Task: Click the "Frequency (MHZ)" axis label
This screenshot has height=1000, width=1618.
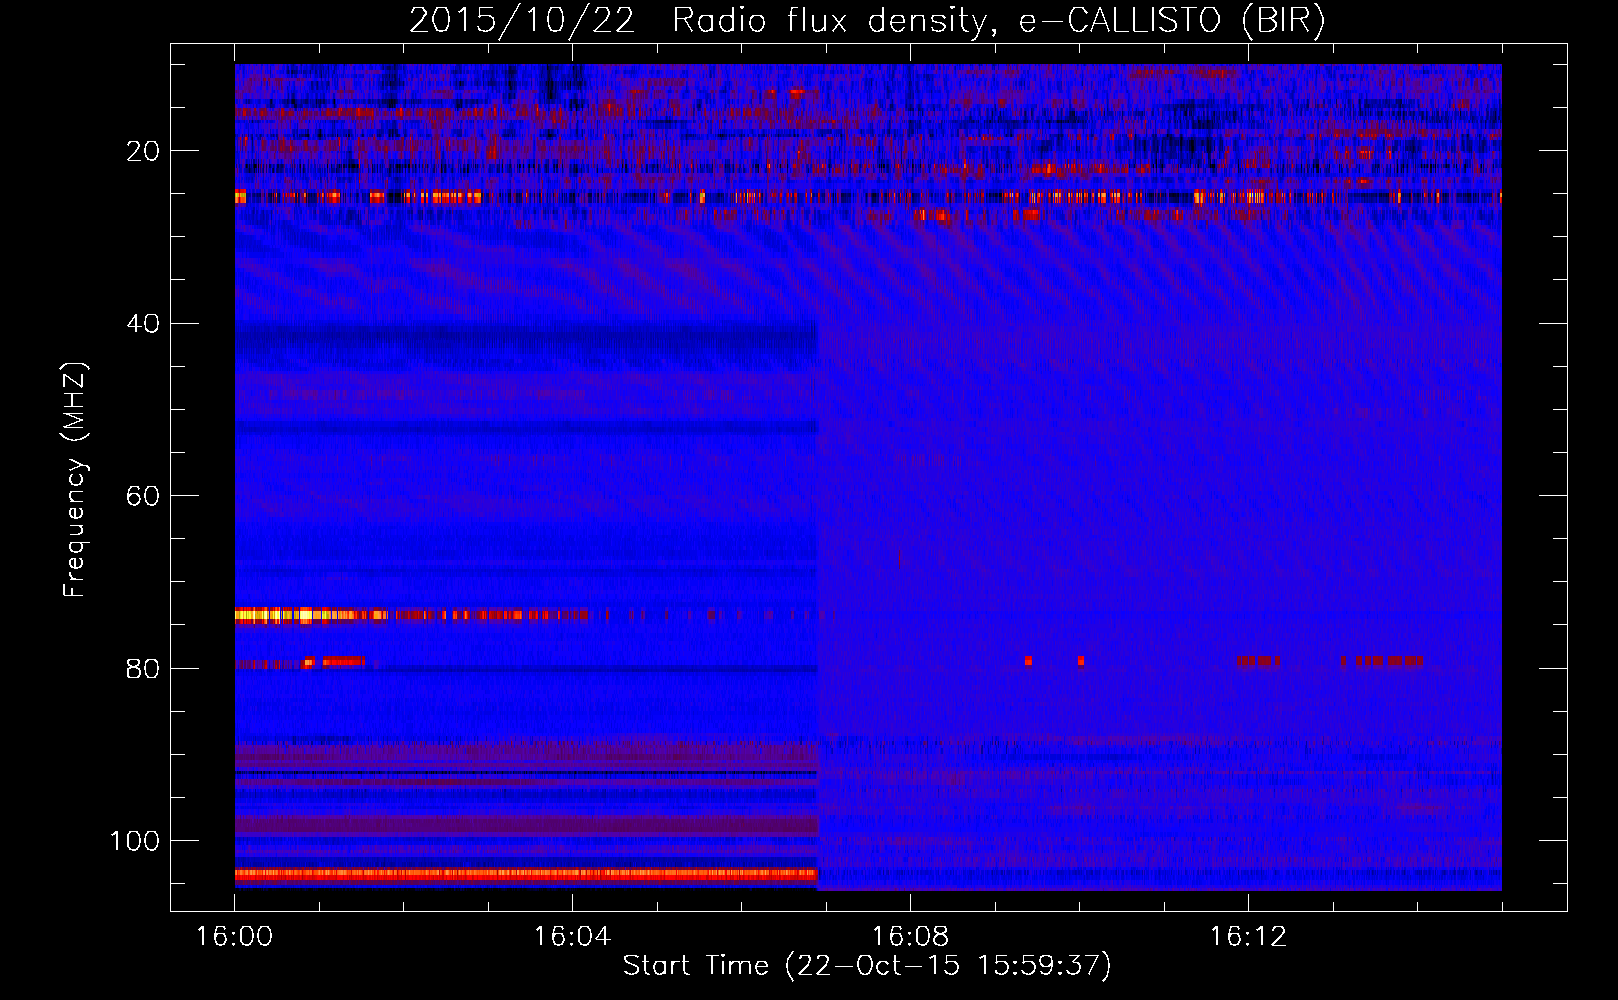Action: (x=75, y=480)
